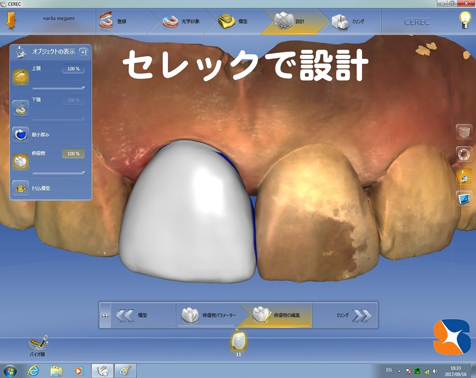The width and height of the screenshot is (476, 378).
Task: Click the EN language indicator
Action: click(389, 370)
